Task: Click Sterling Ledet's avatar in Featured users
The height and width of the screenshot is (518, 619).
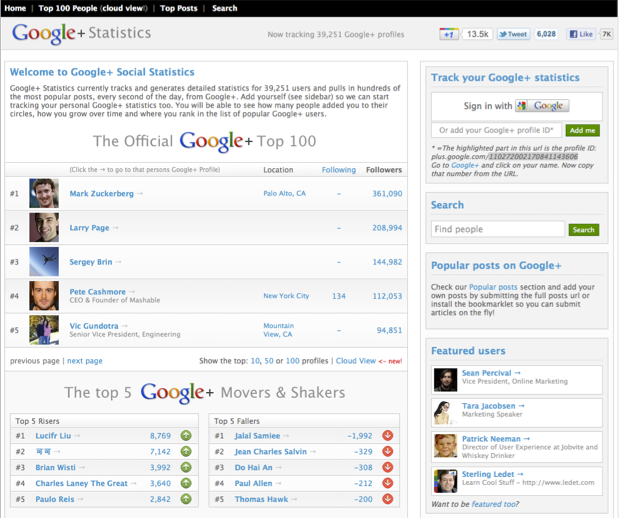Action: tap(445, 481)
